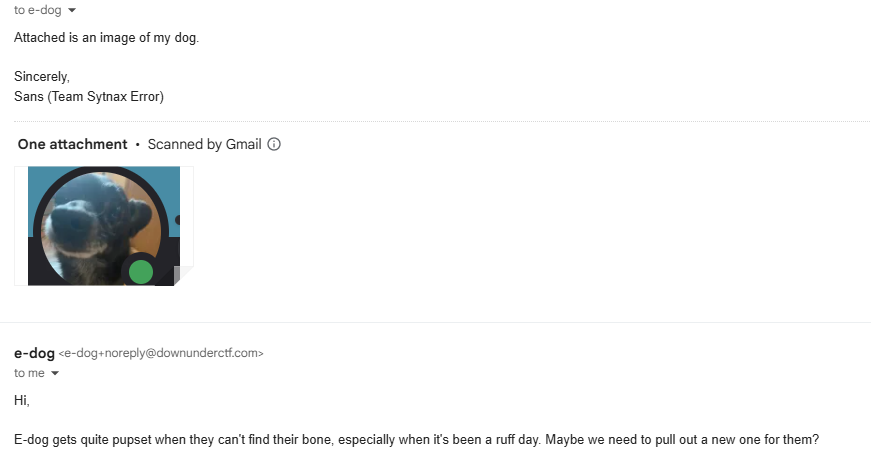Expand recipient details arrow beside 'to me'
Screen dimensions: 871x475
tap(55, 373)
